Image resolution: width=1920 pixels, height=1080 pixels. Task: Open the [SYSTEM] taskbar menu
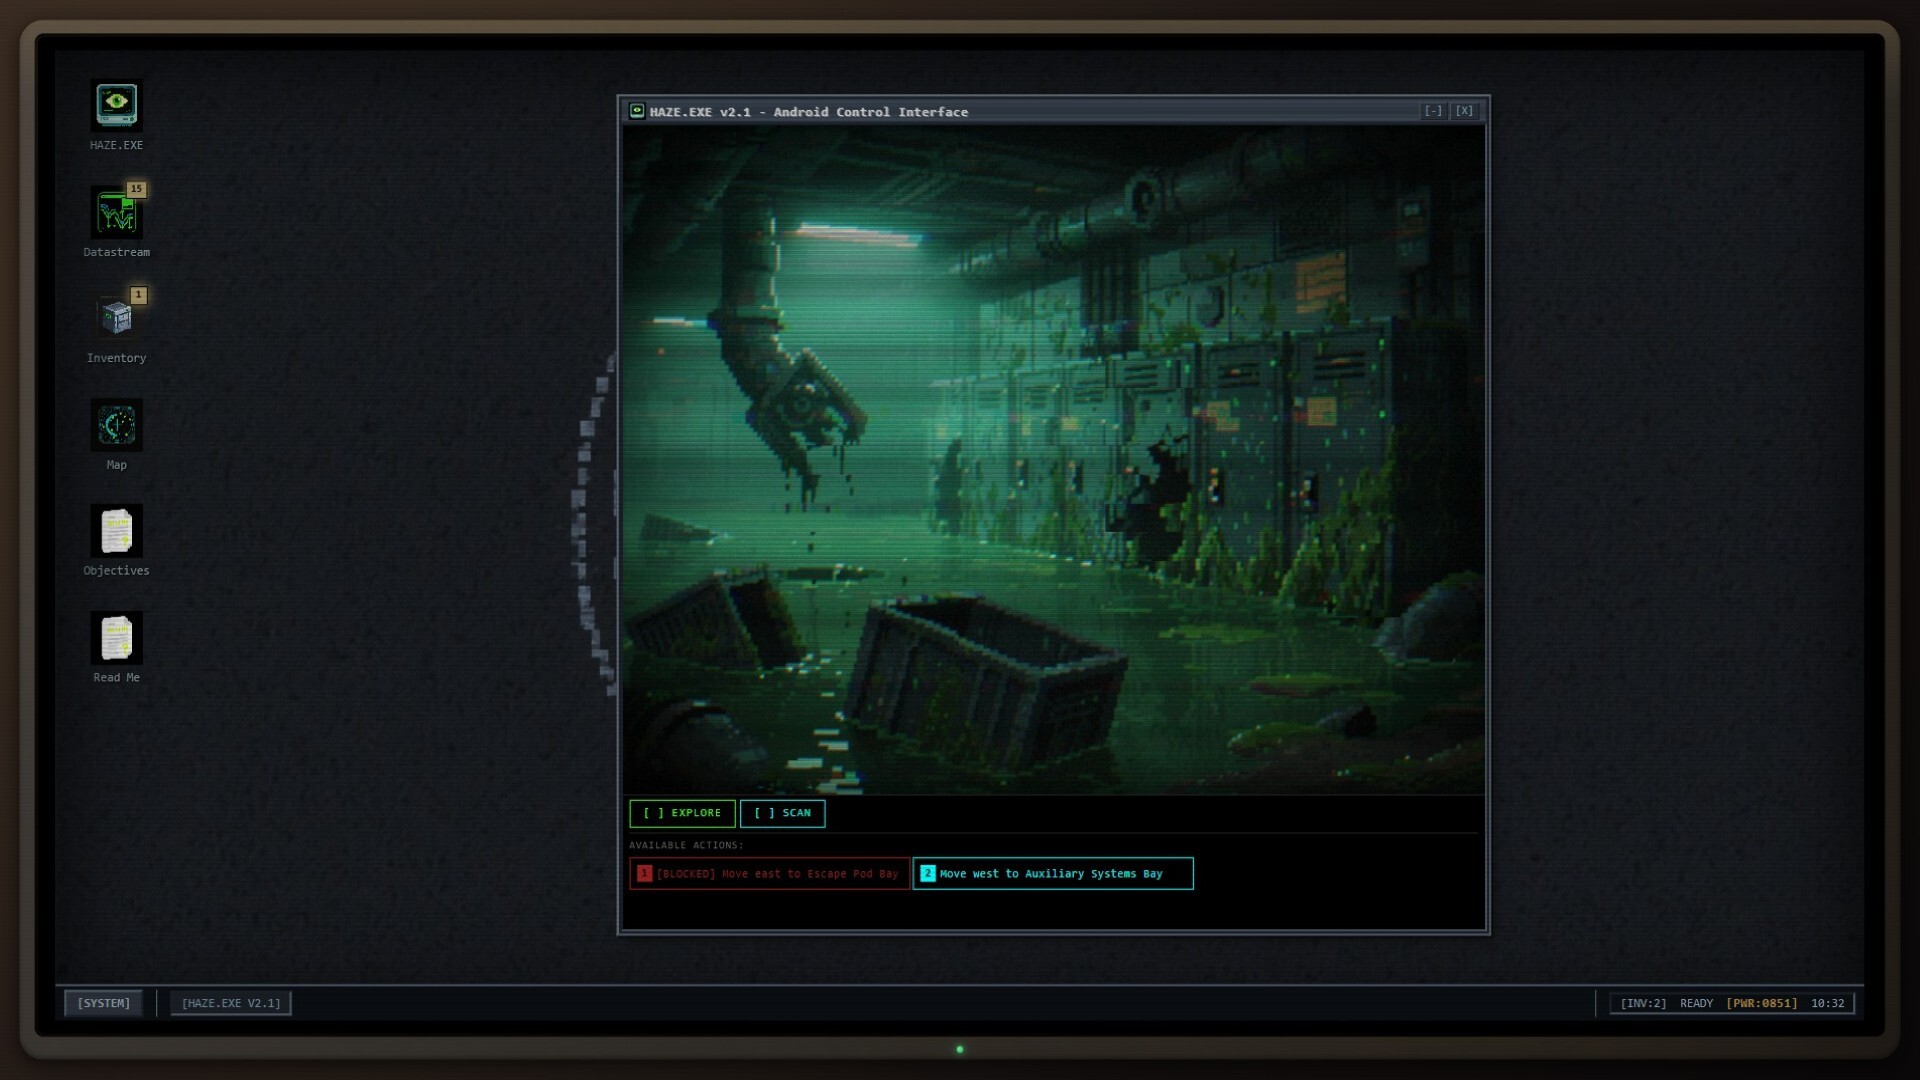[x=103, y=1003]
